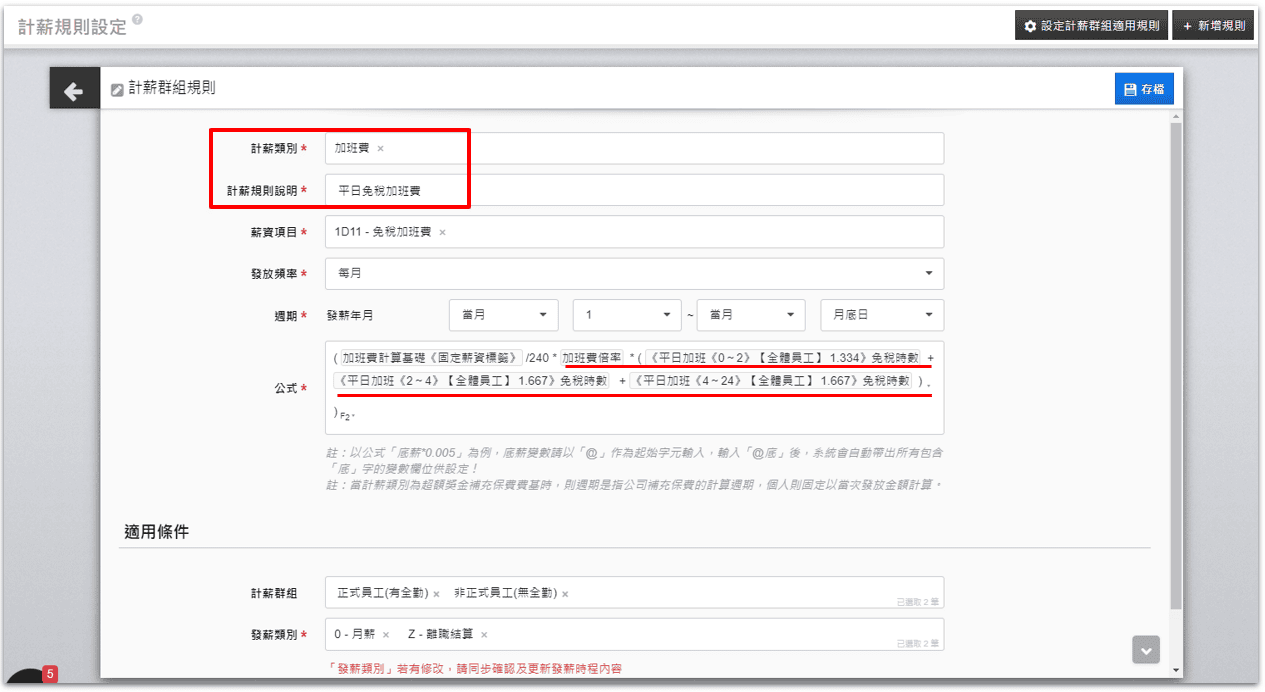The image size is (1265, 692).
Task: Expand the start day dropdown showing 1
Action: (627, 315)
